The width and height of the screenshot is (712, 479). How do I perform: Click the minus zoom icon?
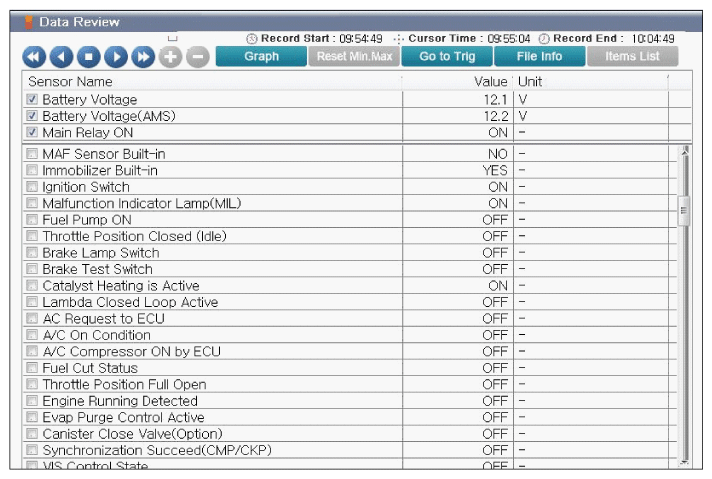click(197, 57)
